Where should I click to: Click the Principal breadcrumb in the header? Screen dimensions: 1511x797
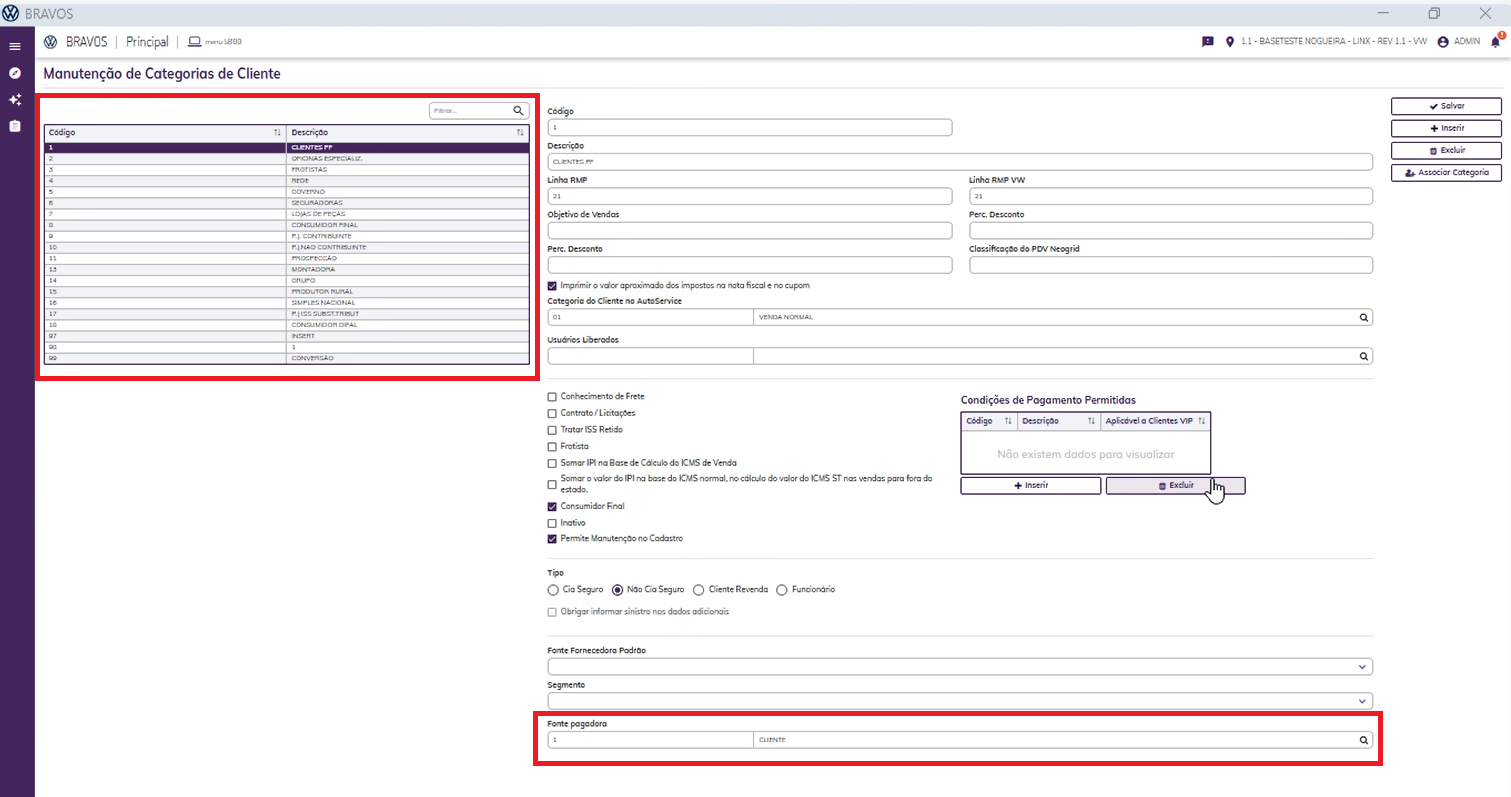147,42
